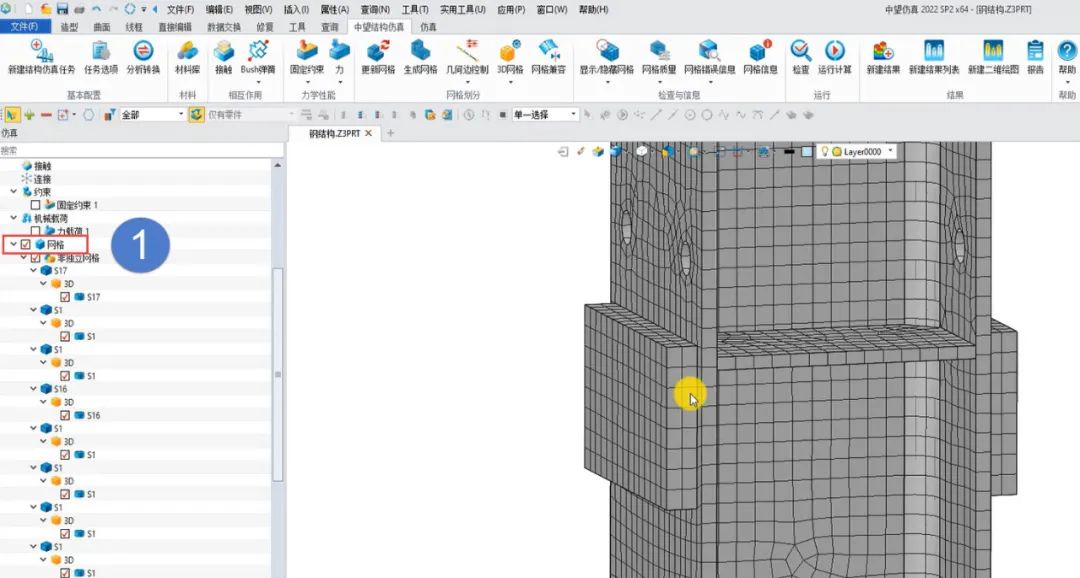Enable the 固定约束 1 checkbox
1080x578 pixels.
[36, 204]
